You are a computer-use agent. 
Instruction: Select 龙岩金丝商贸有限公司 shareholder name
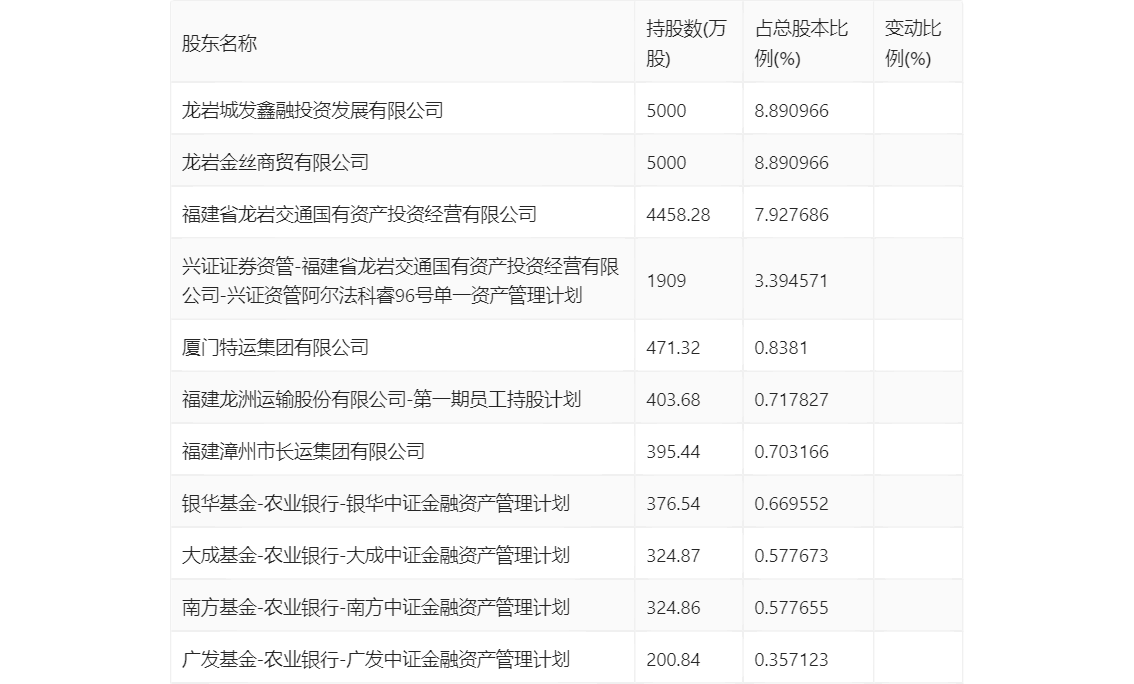275,162
